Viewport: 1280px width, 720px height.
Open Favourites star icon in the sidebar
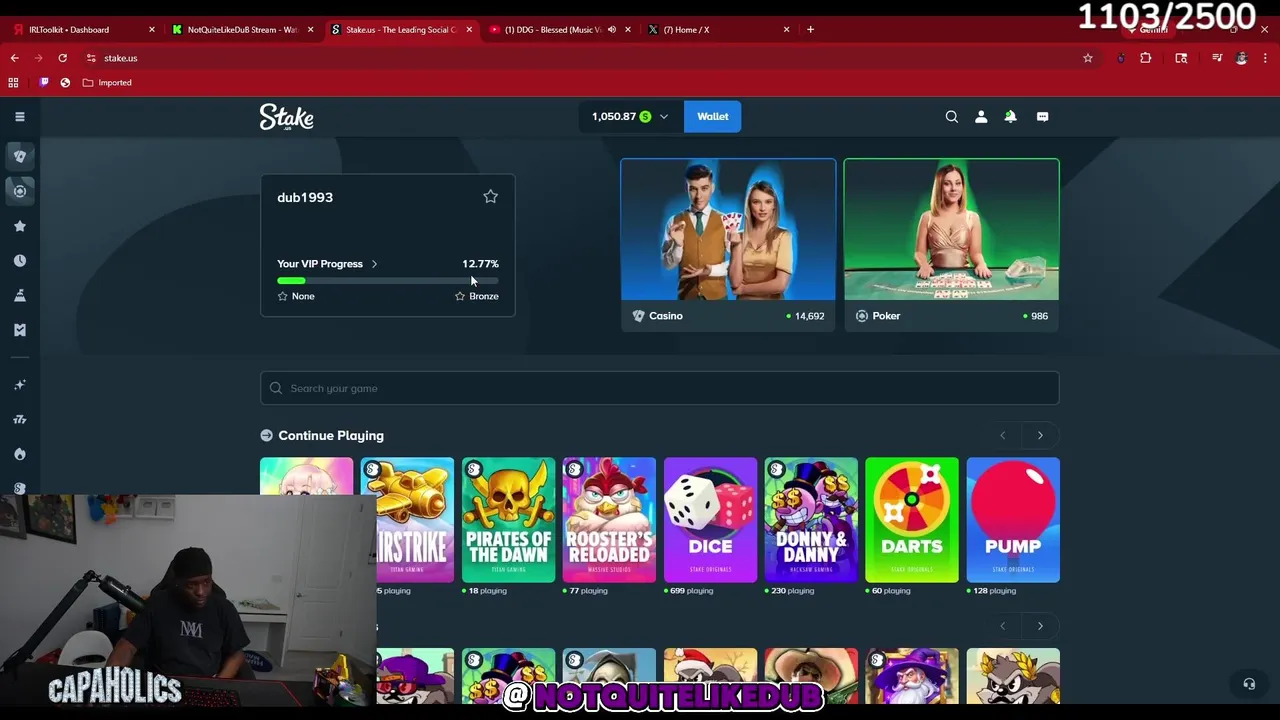click(19, 226)
